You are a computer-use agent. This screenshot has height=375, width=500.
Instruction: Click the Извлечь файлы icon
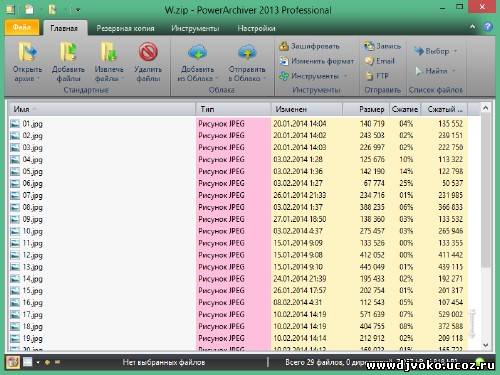(109, 52)
